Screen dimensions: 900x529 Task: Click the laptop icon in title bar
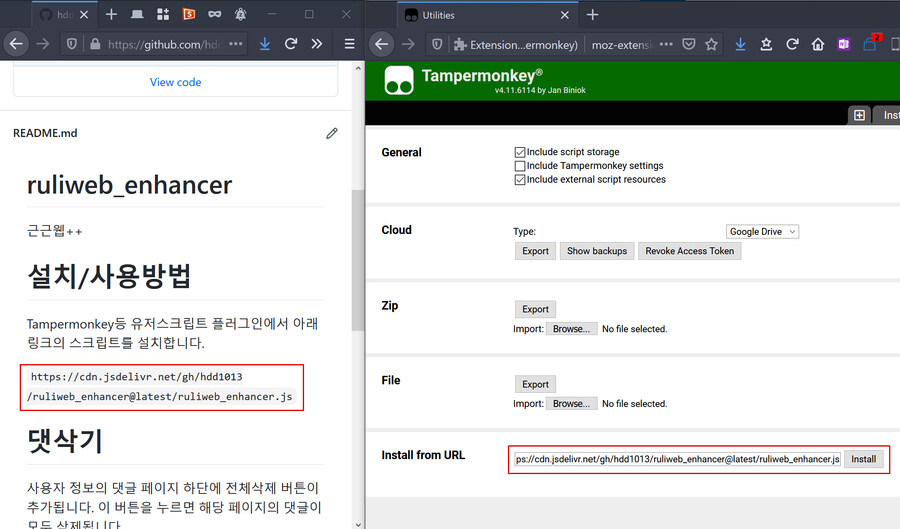pos(137,14)
